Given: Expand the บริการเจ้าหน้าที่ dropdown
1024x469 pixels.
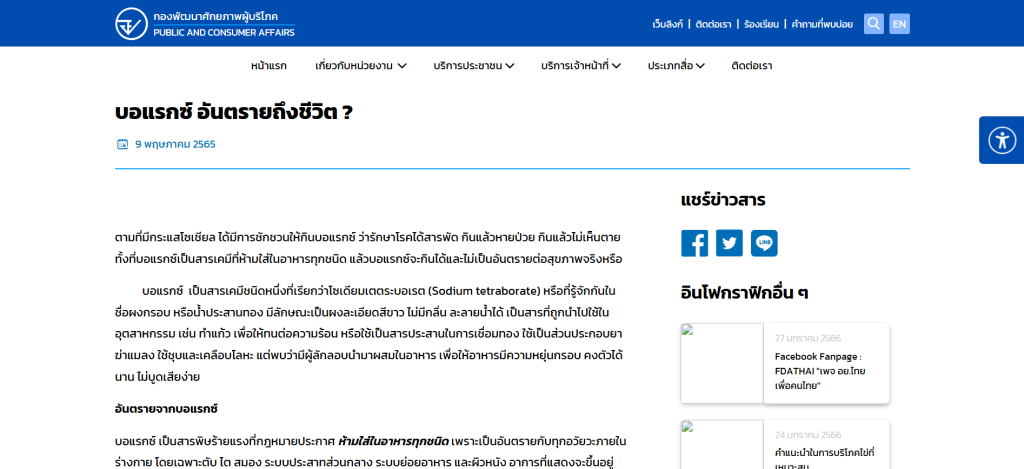Looking at the screenshot, I should pyautogui.click(x=581, y=66).
